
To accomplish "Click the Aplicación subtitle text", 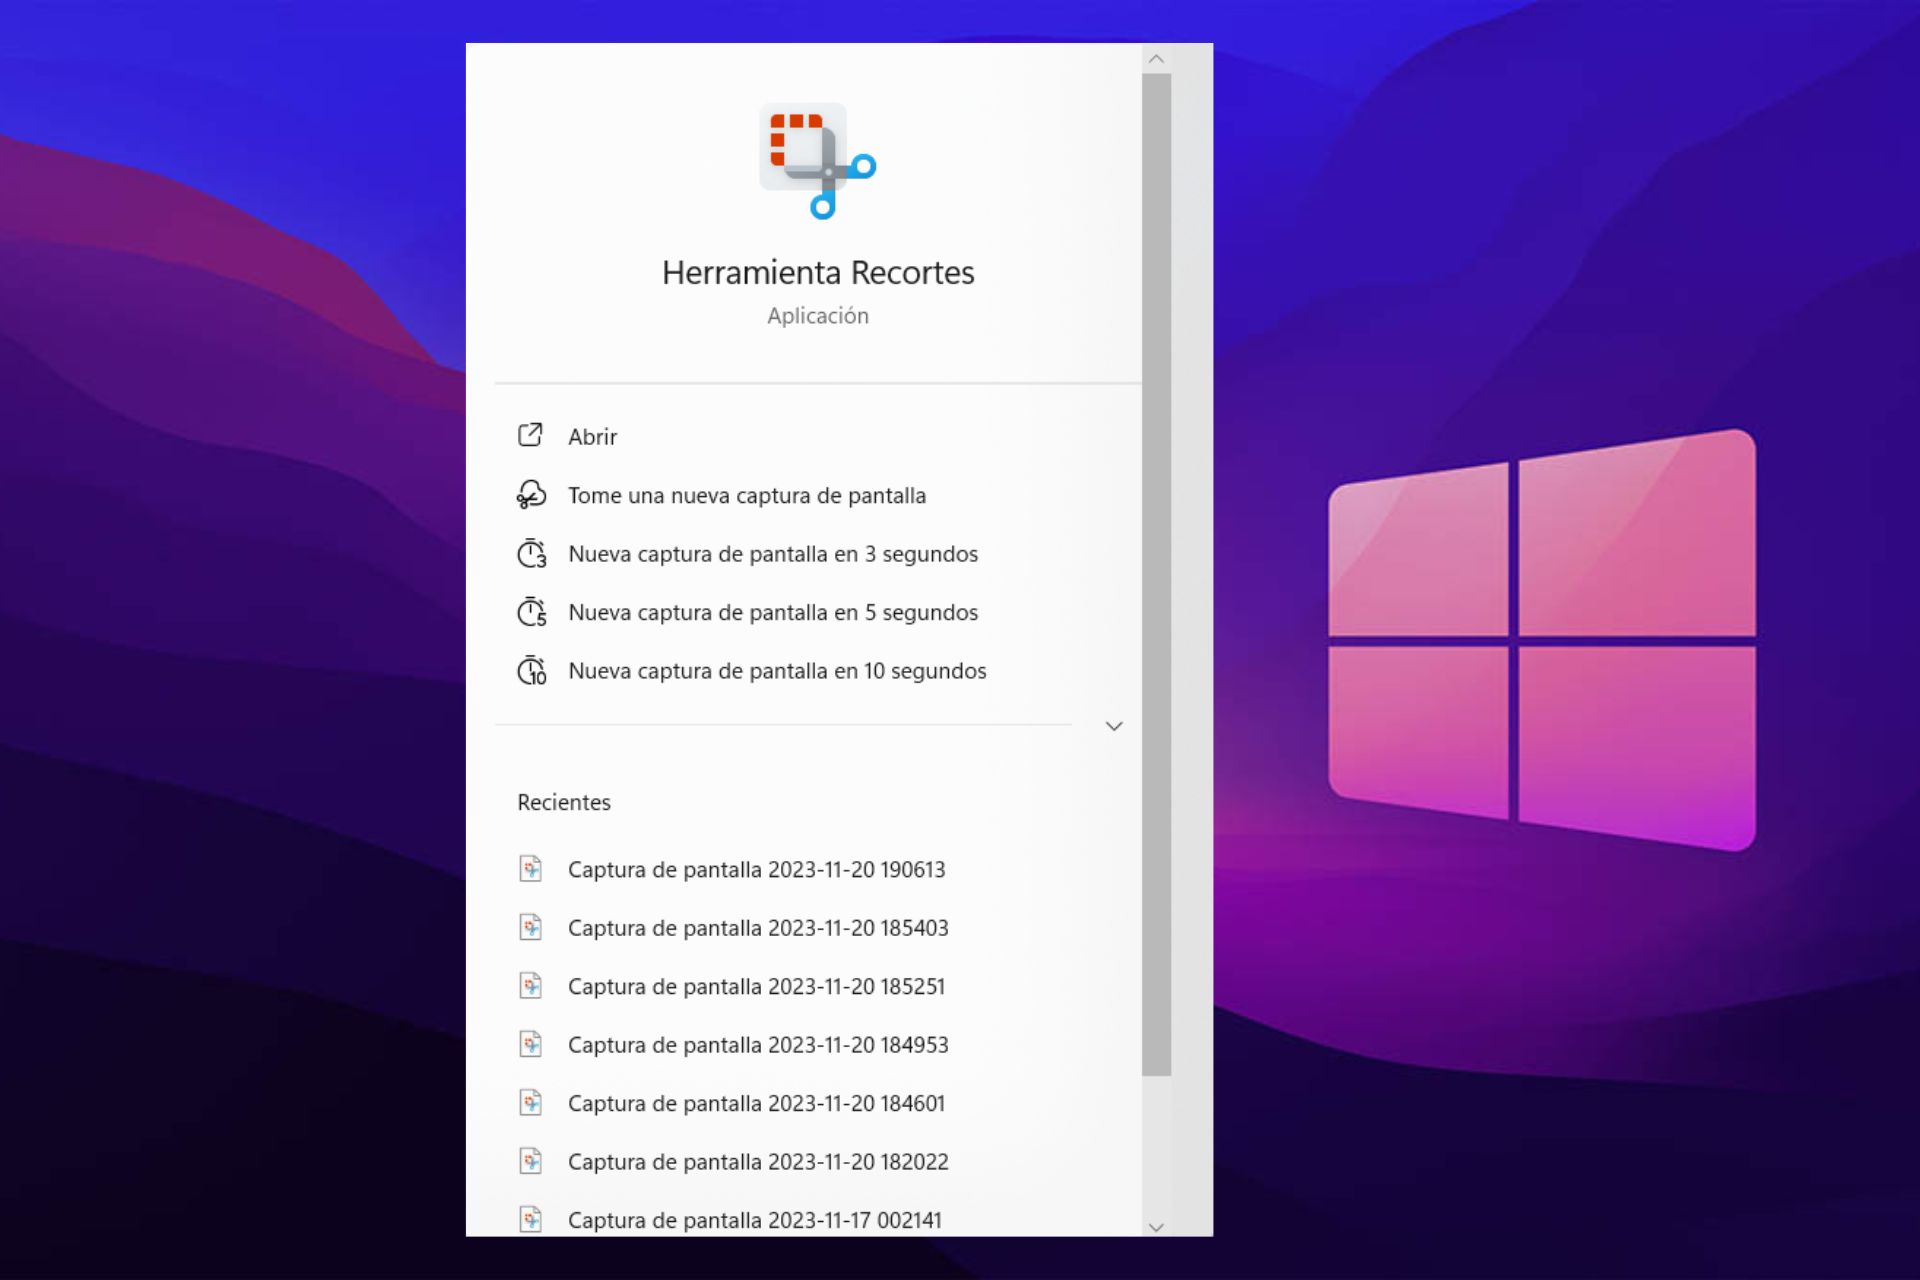I will (818, 316).
